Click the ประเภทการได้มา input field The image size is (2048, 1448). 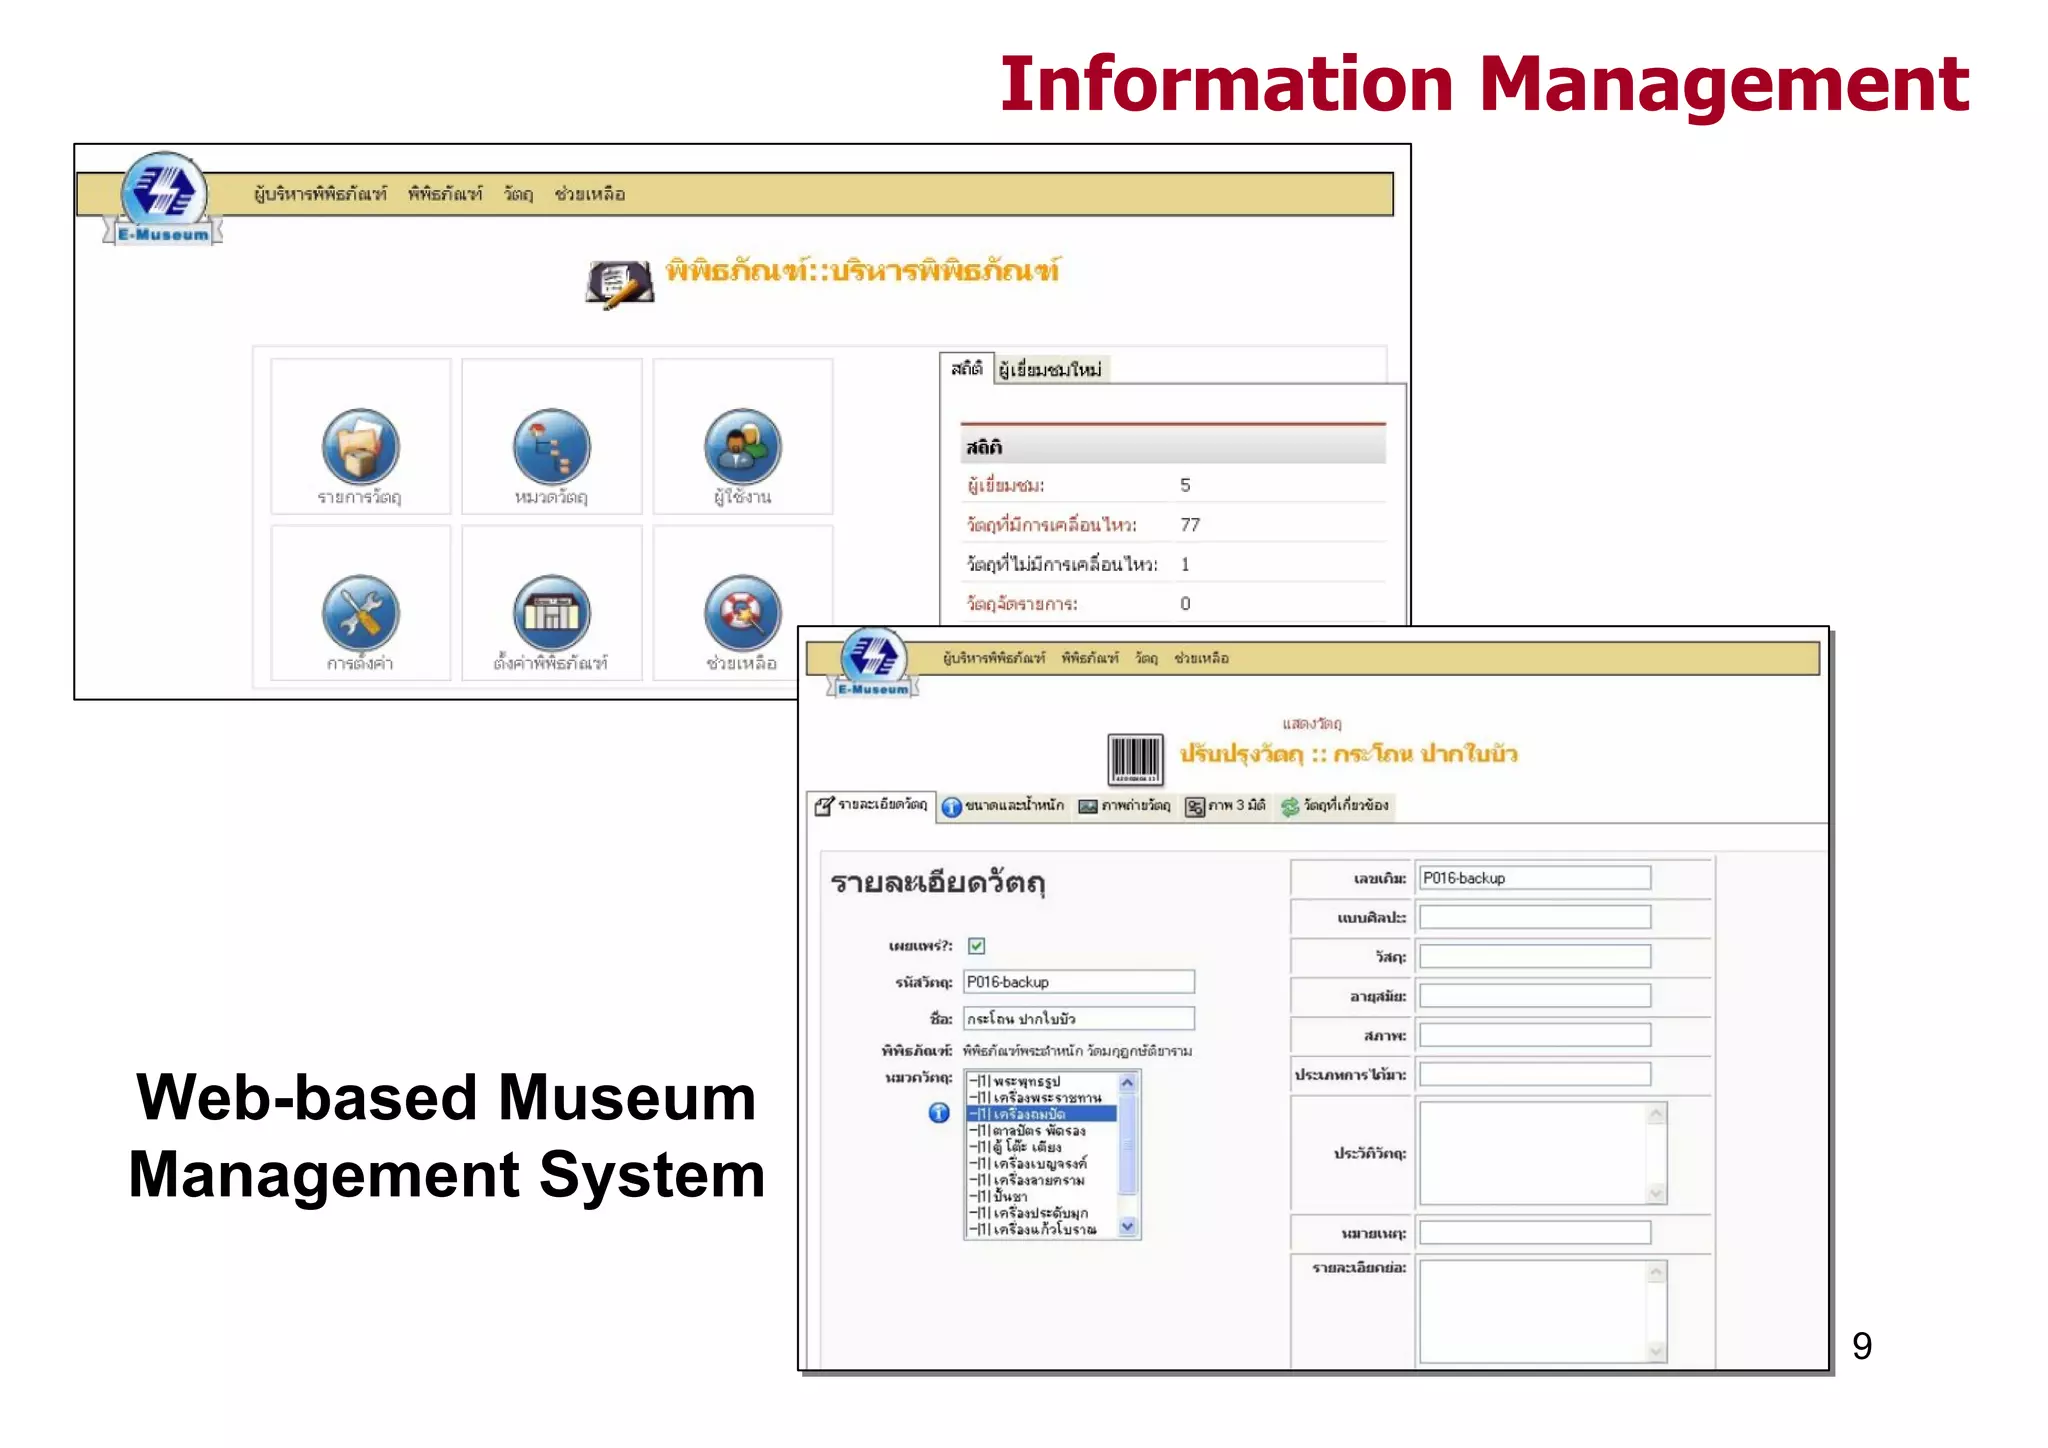tap(1535, 1074)
